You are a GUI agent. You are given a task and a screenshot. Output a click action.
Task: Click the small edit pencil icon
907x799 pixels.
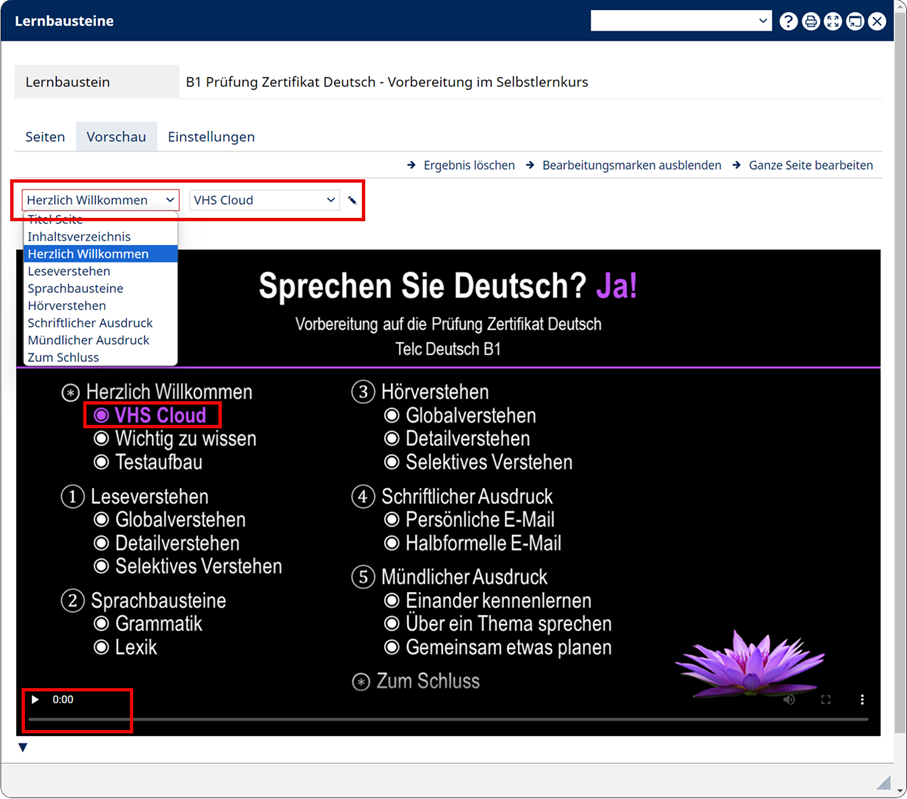pos(352,201)
